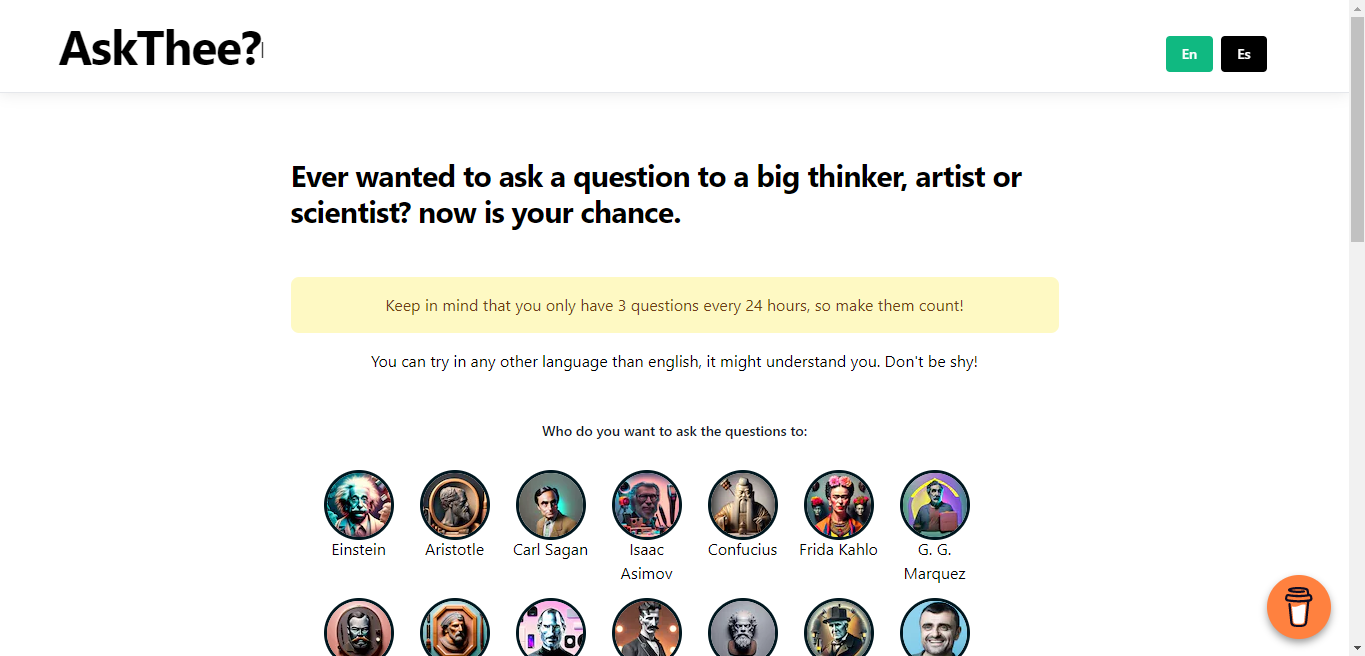The image size is (1365, 656).
Task: Select the Einstein avatar
Action: [359, 505]
